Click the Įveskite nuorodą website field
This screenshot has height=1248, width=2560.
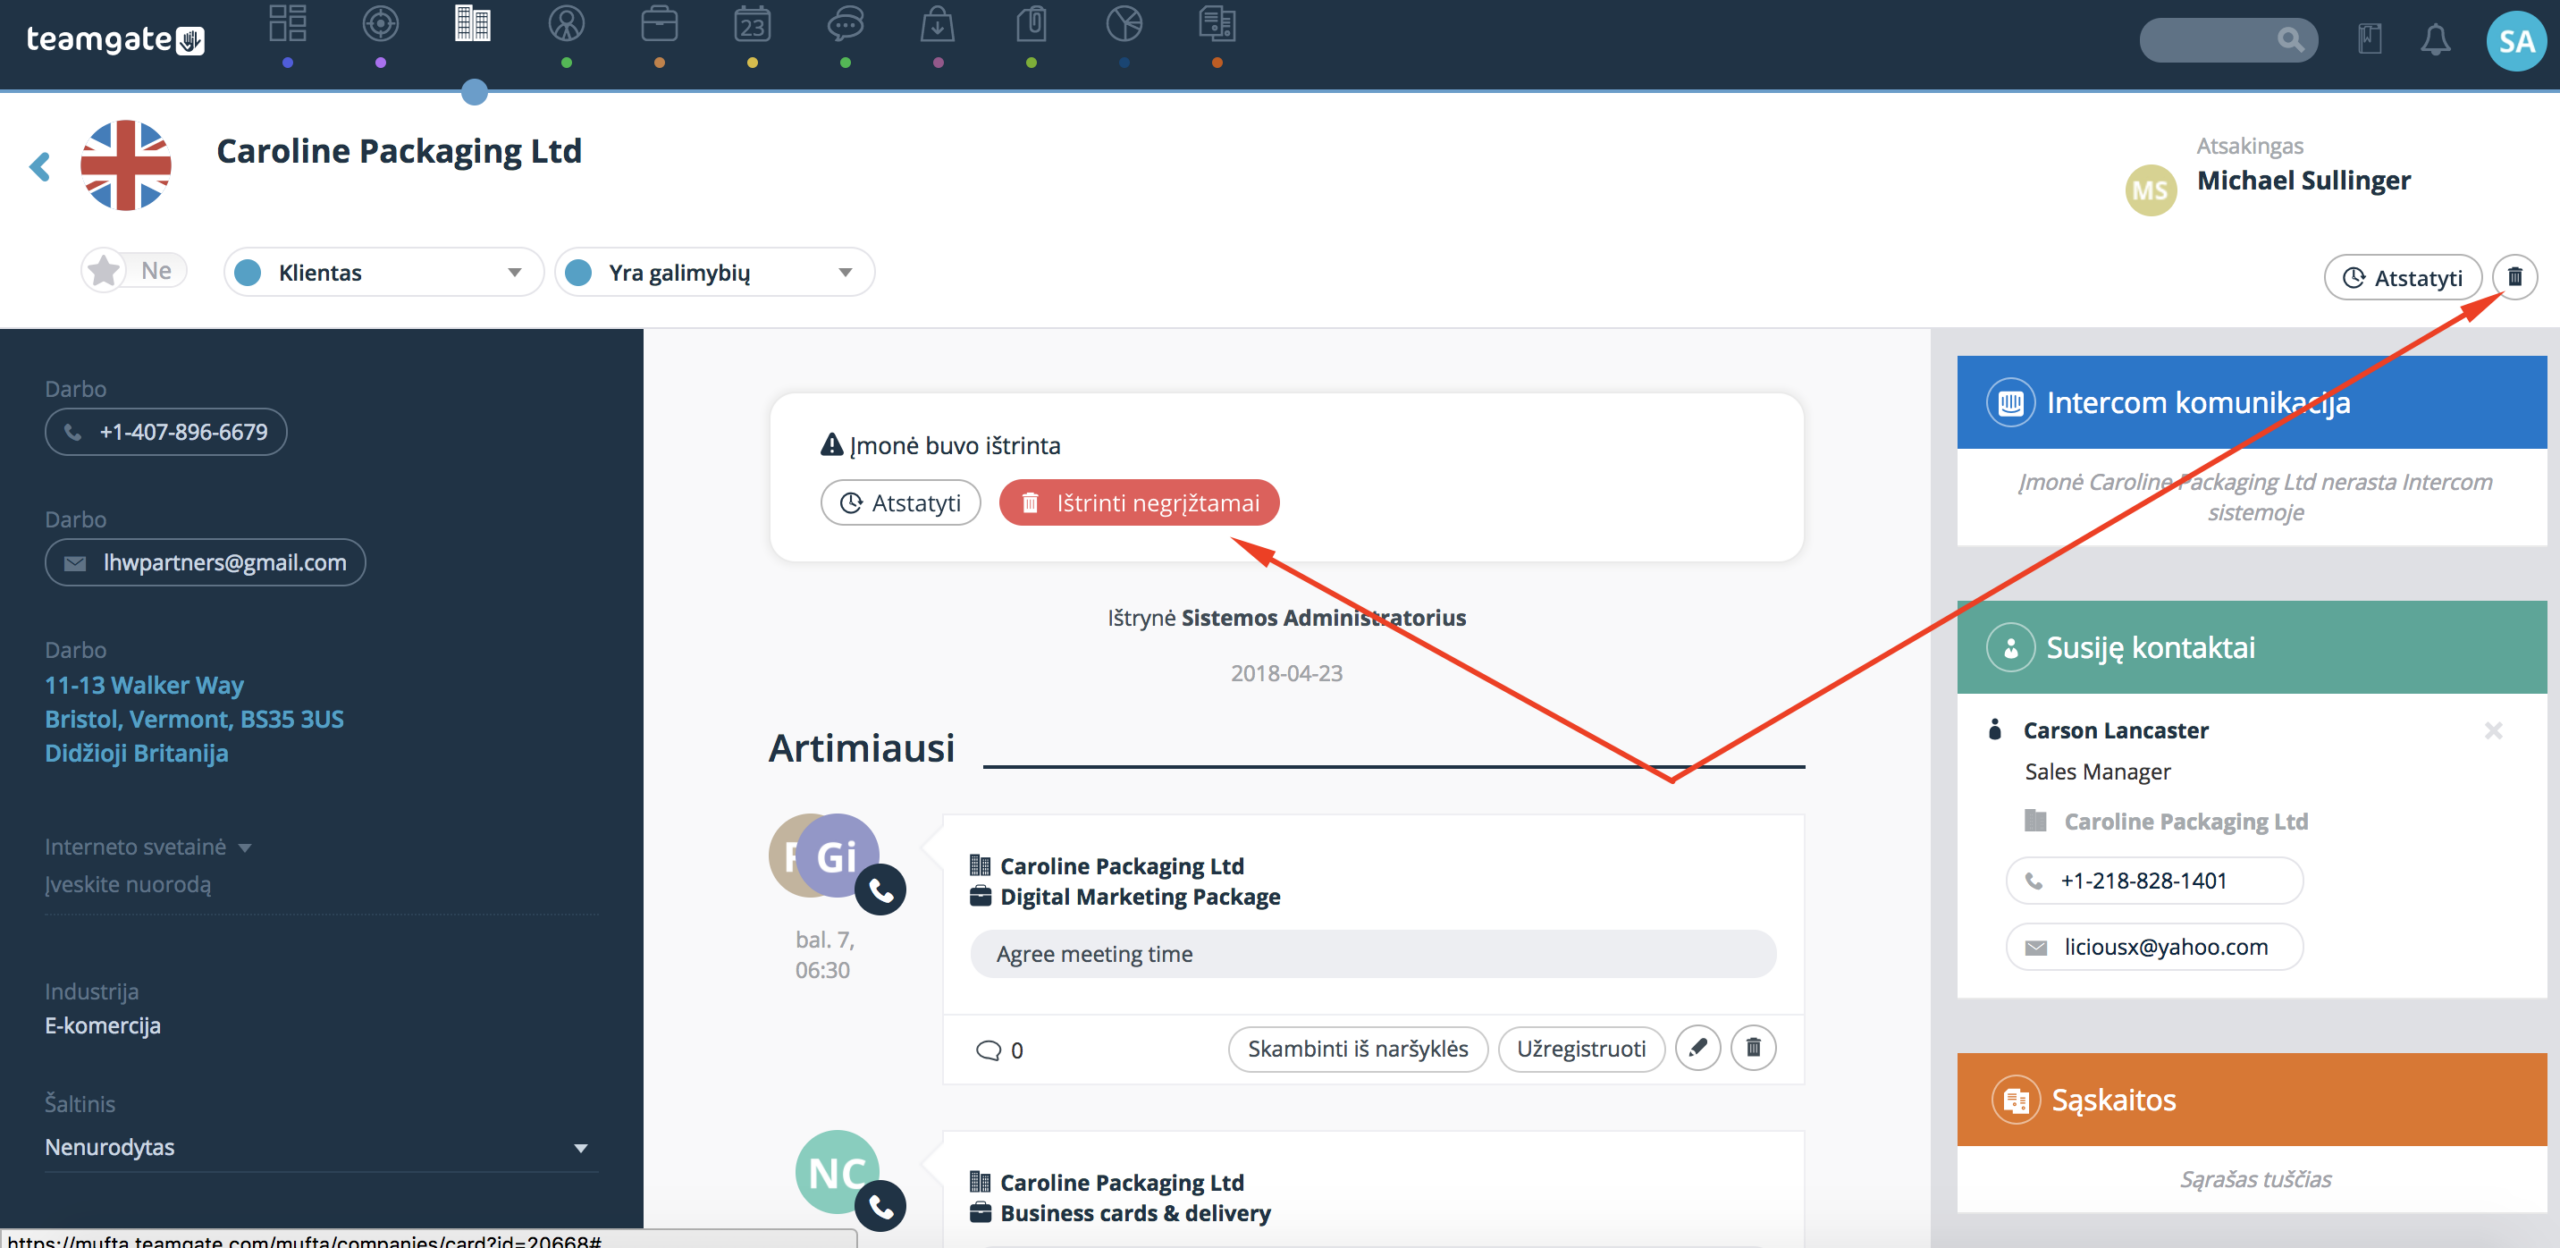pos(320,885)
